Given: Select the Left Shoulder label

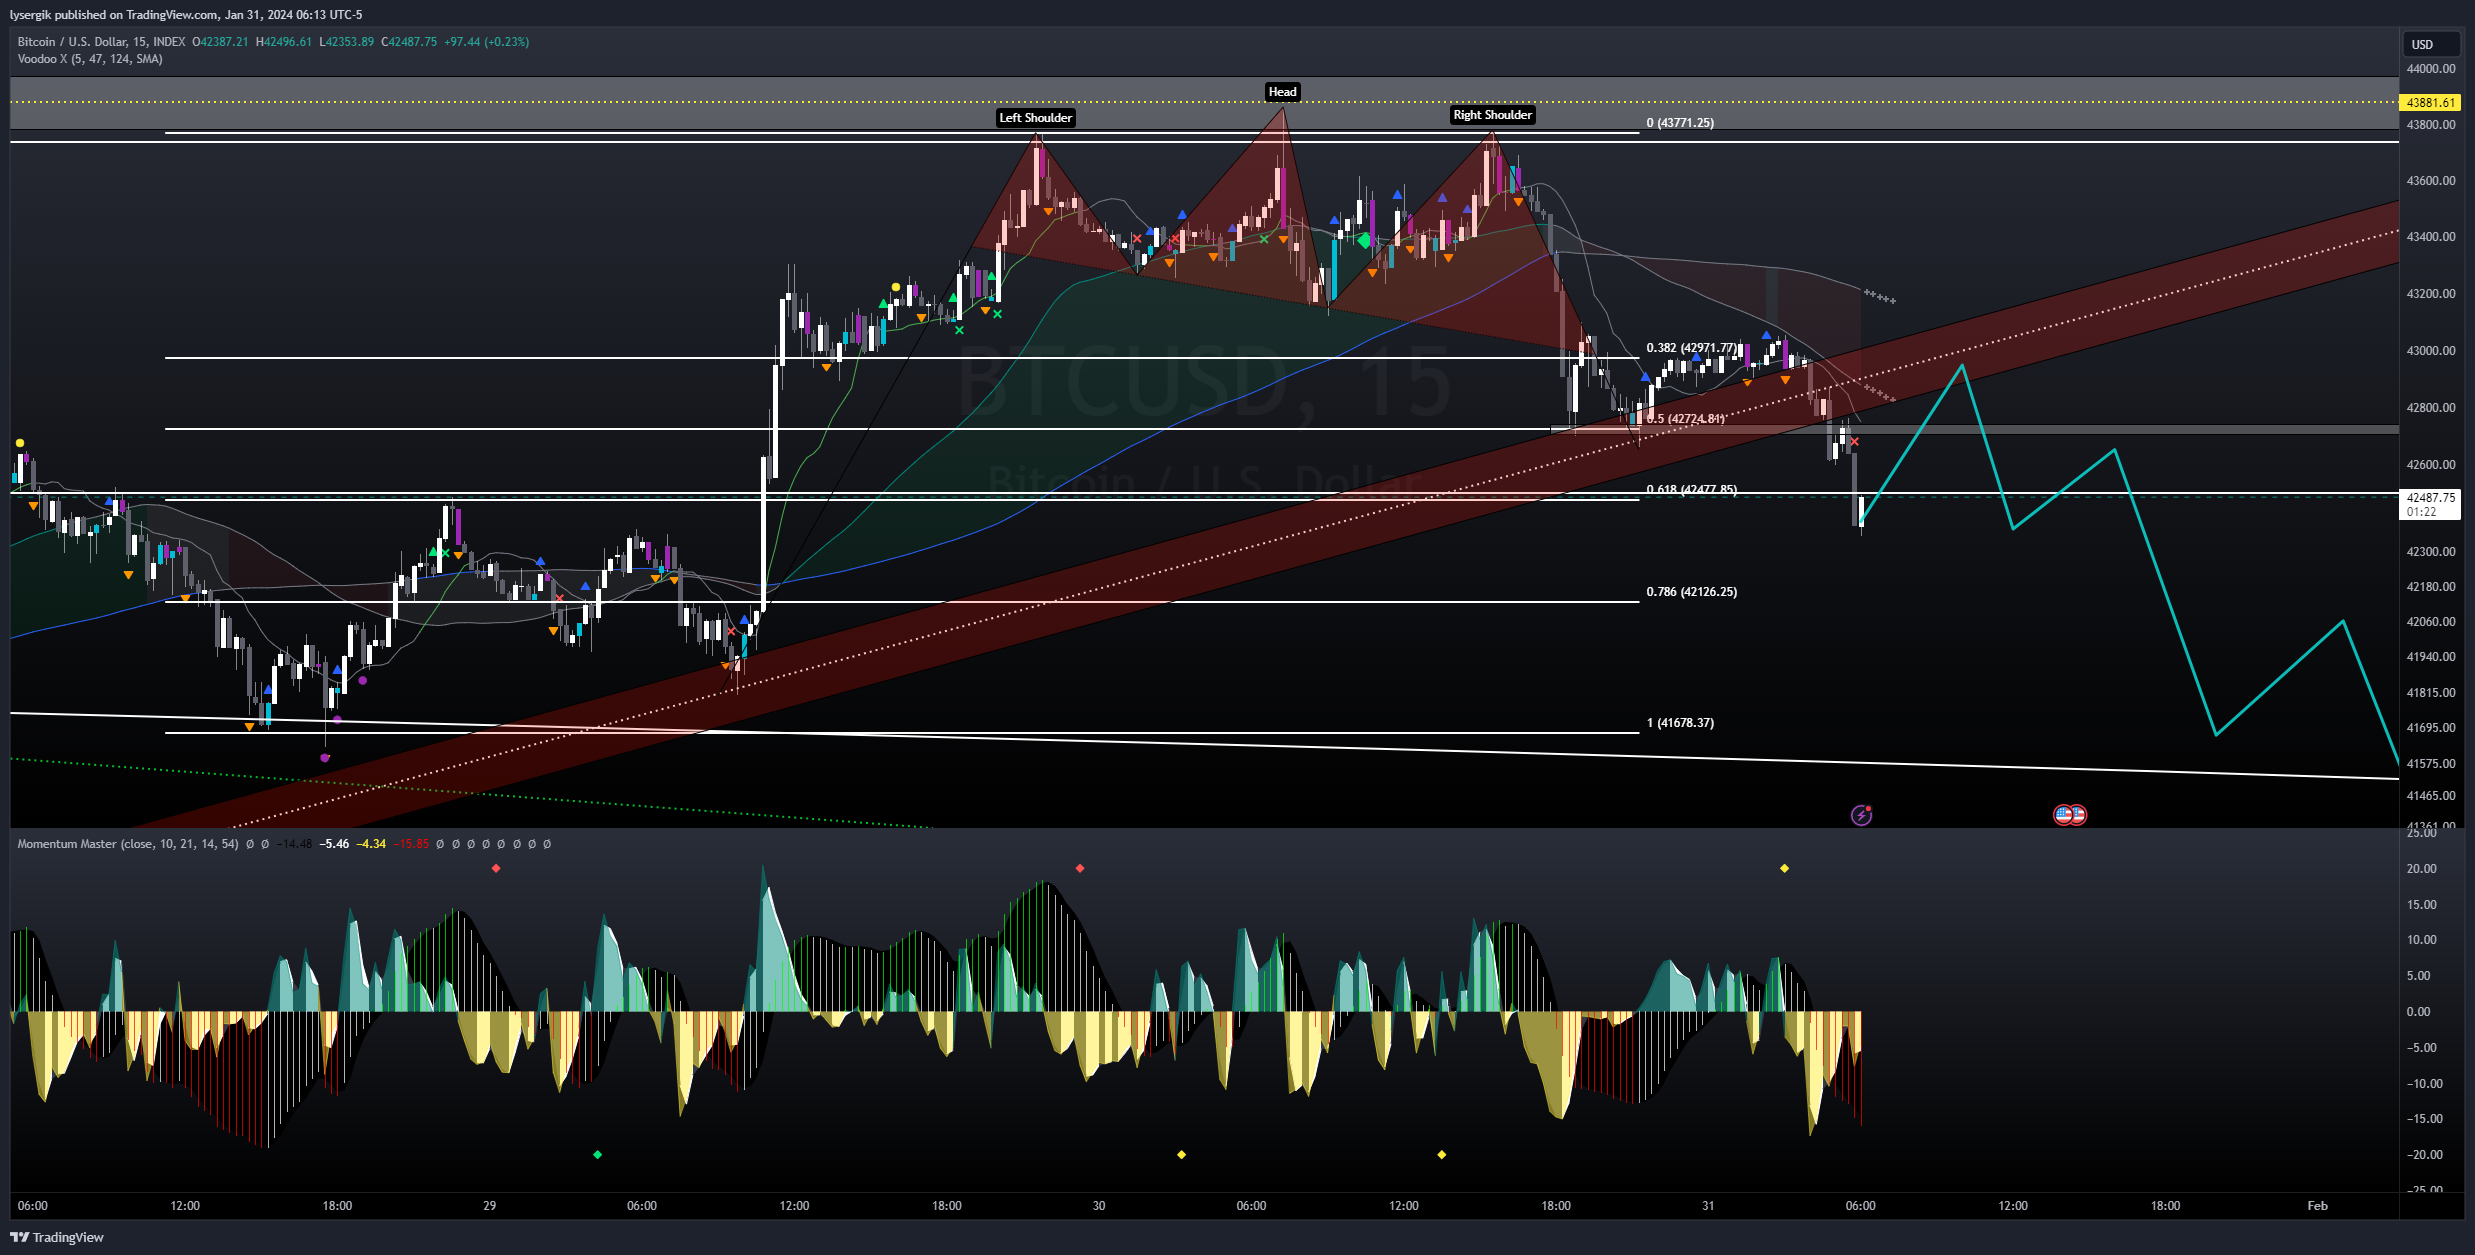Looking at the screenshot, I should [x=1035, y=118].
